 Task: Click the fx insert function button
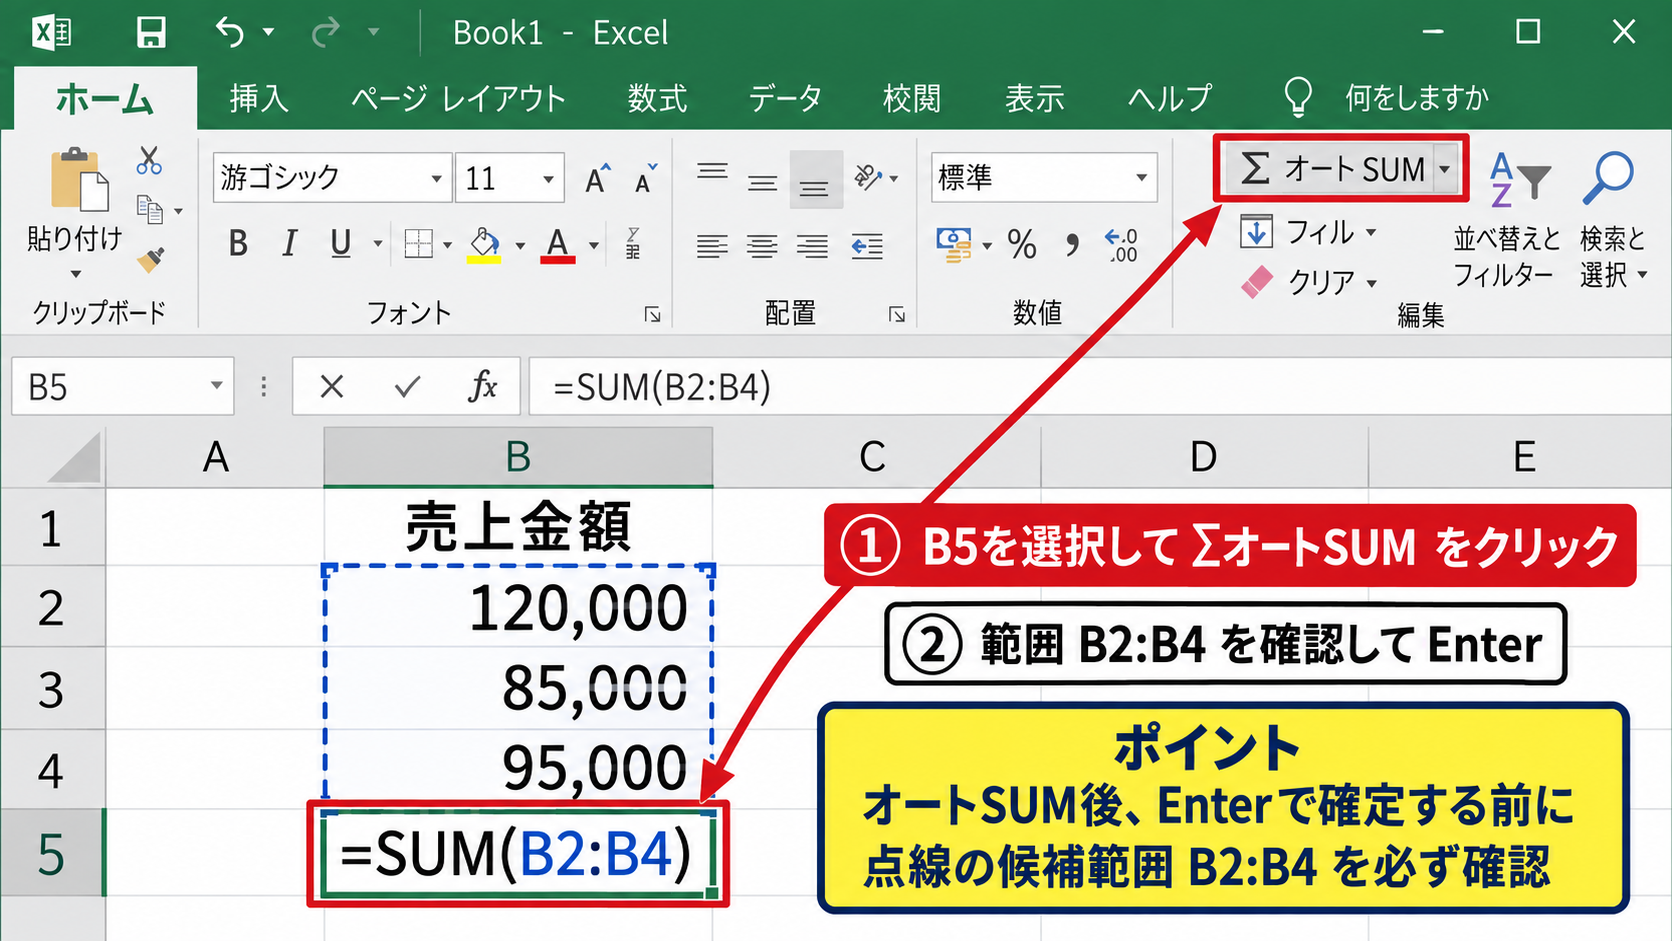pyautogui.click(x=483, y=386)
